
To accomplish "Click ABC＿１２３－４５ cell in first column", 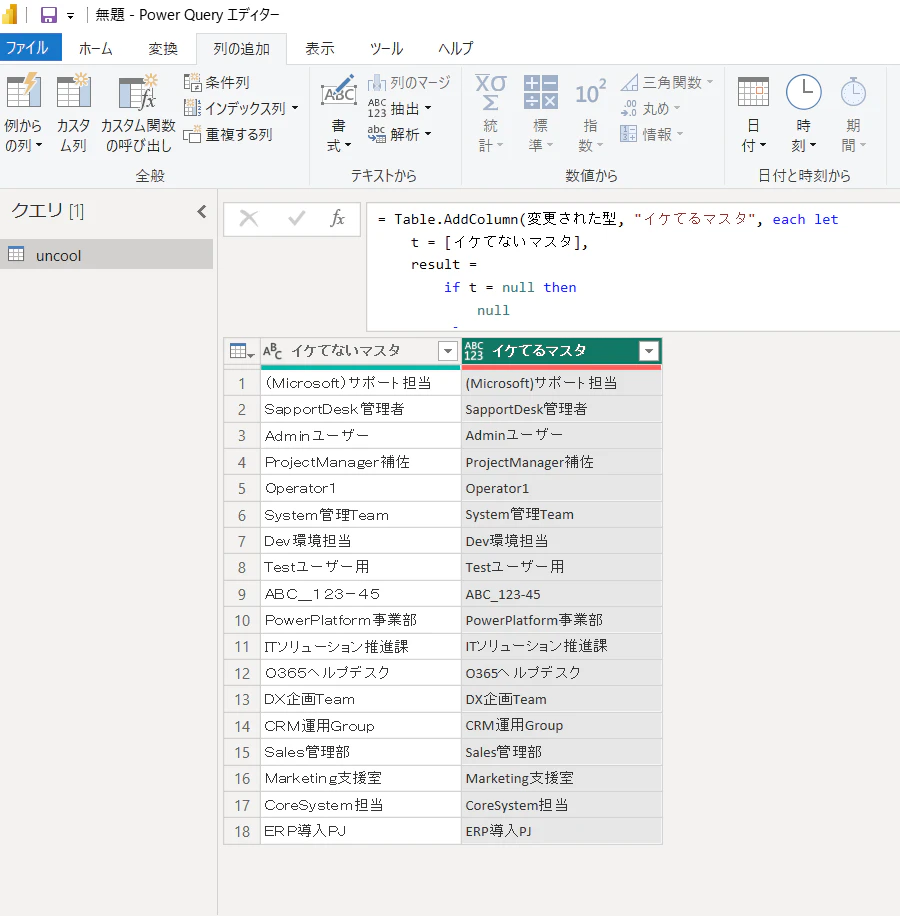I will coord(360,594).
